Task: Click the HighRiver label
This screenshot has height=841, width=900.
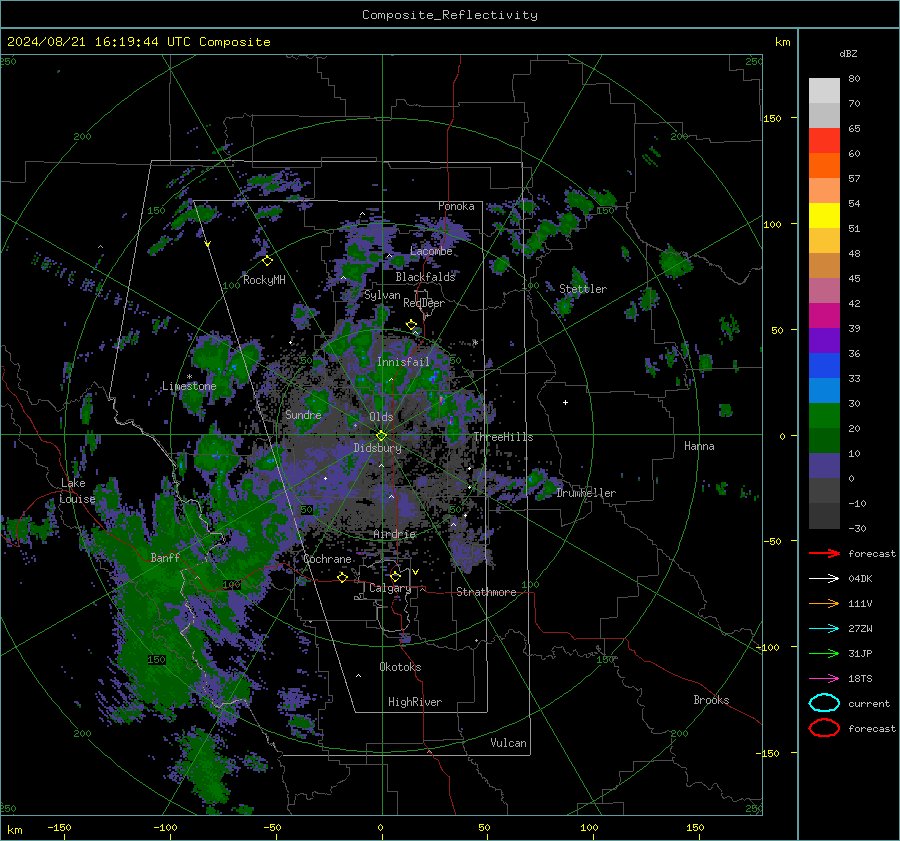Action: click(415, 702)
